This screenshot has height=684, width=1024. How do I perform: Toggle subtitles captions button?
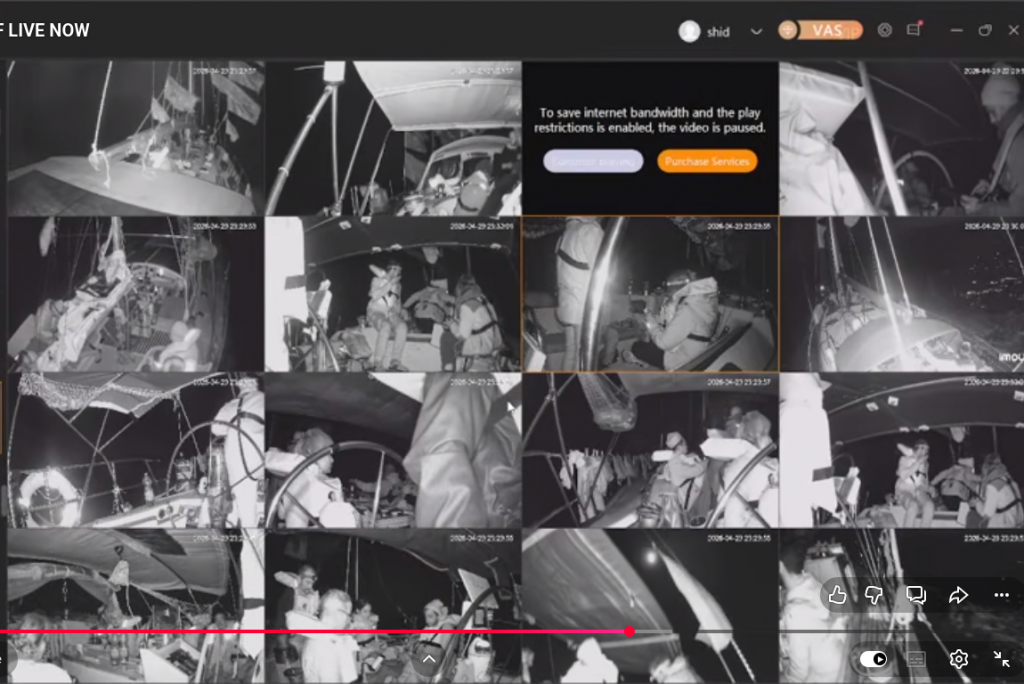[x=915, y=659]
